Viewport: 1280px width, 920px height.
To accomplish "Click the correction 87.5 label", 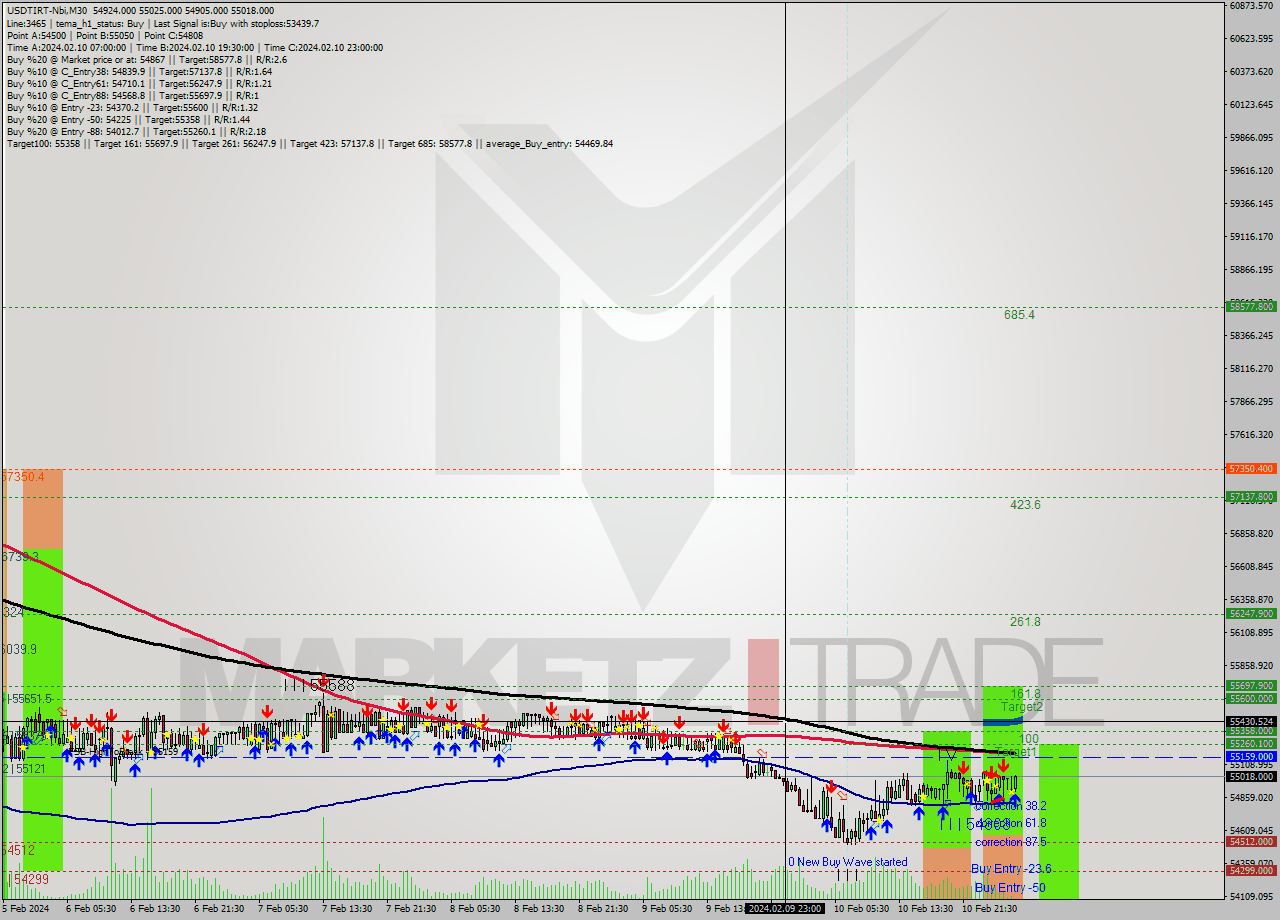I will tap(1010, 842).
